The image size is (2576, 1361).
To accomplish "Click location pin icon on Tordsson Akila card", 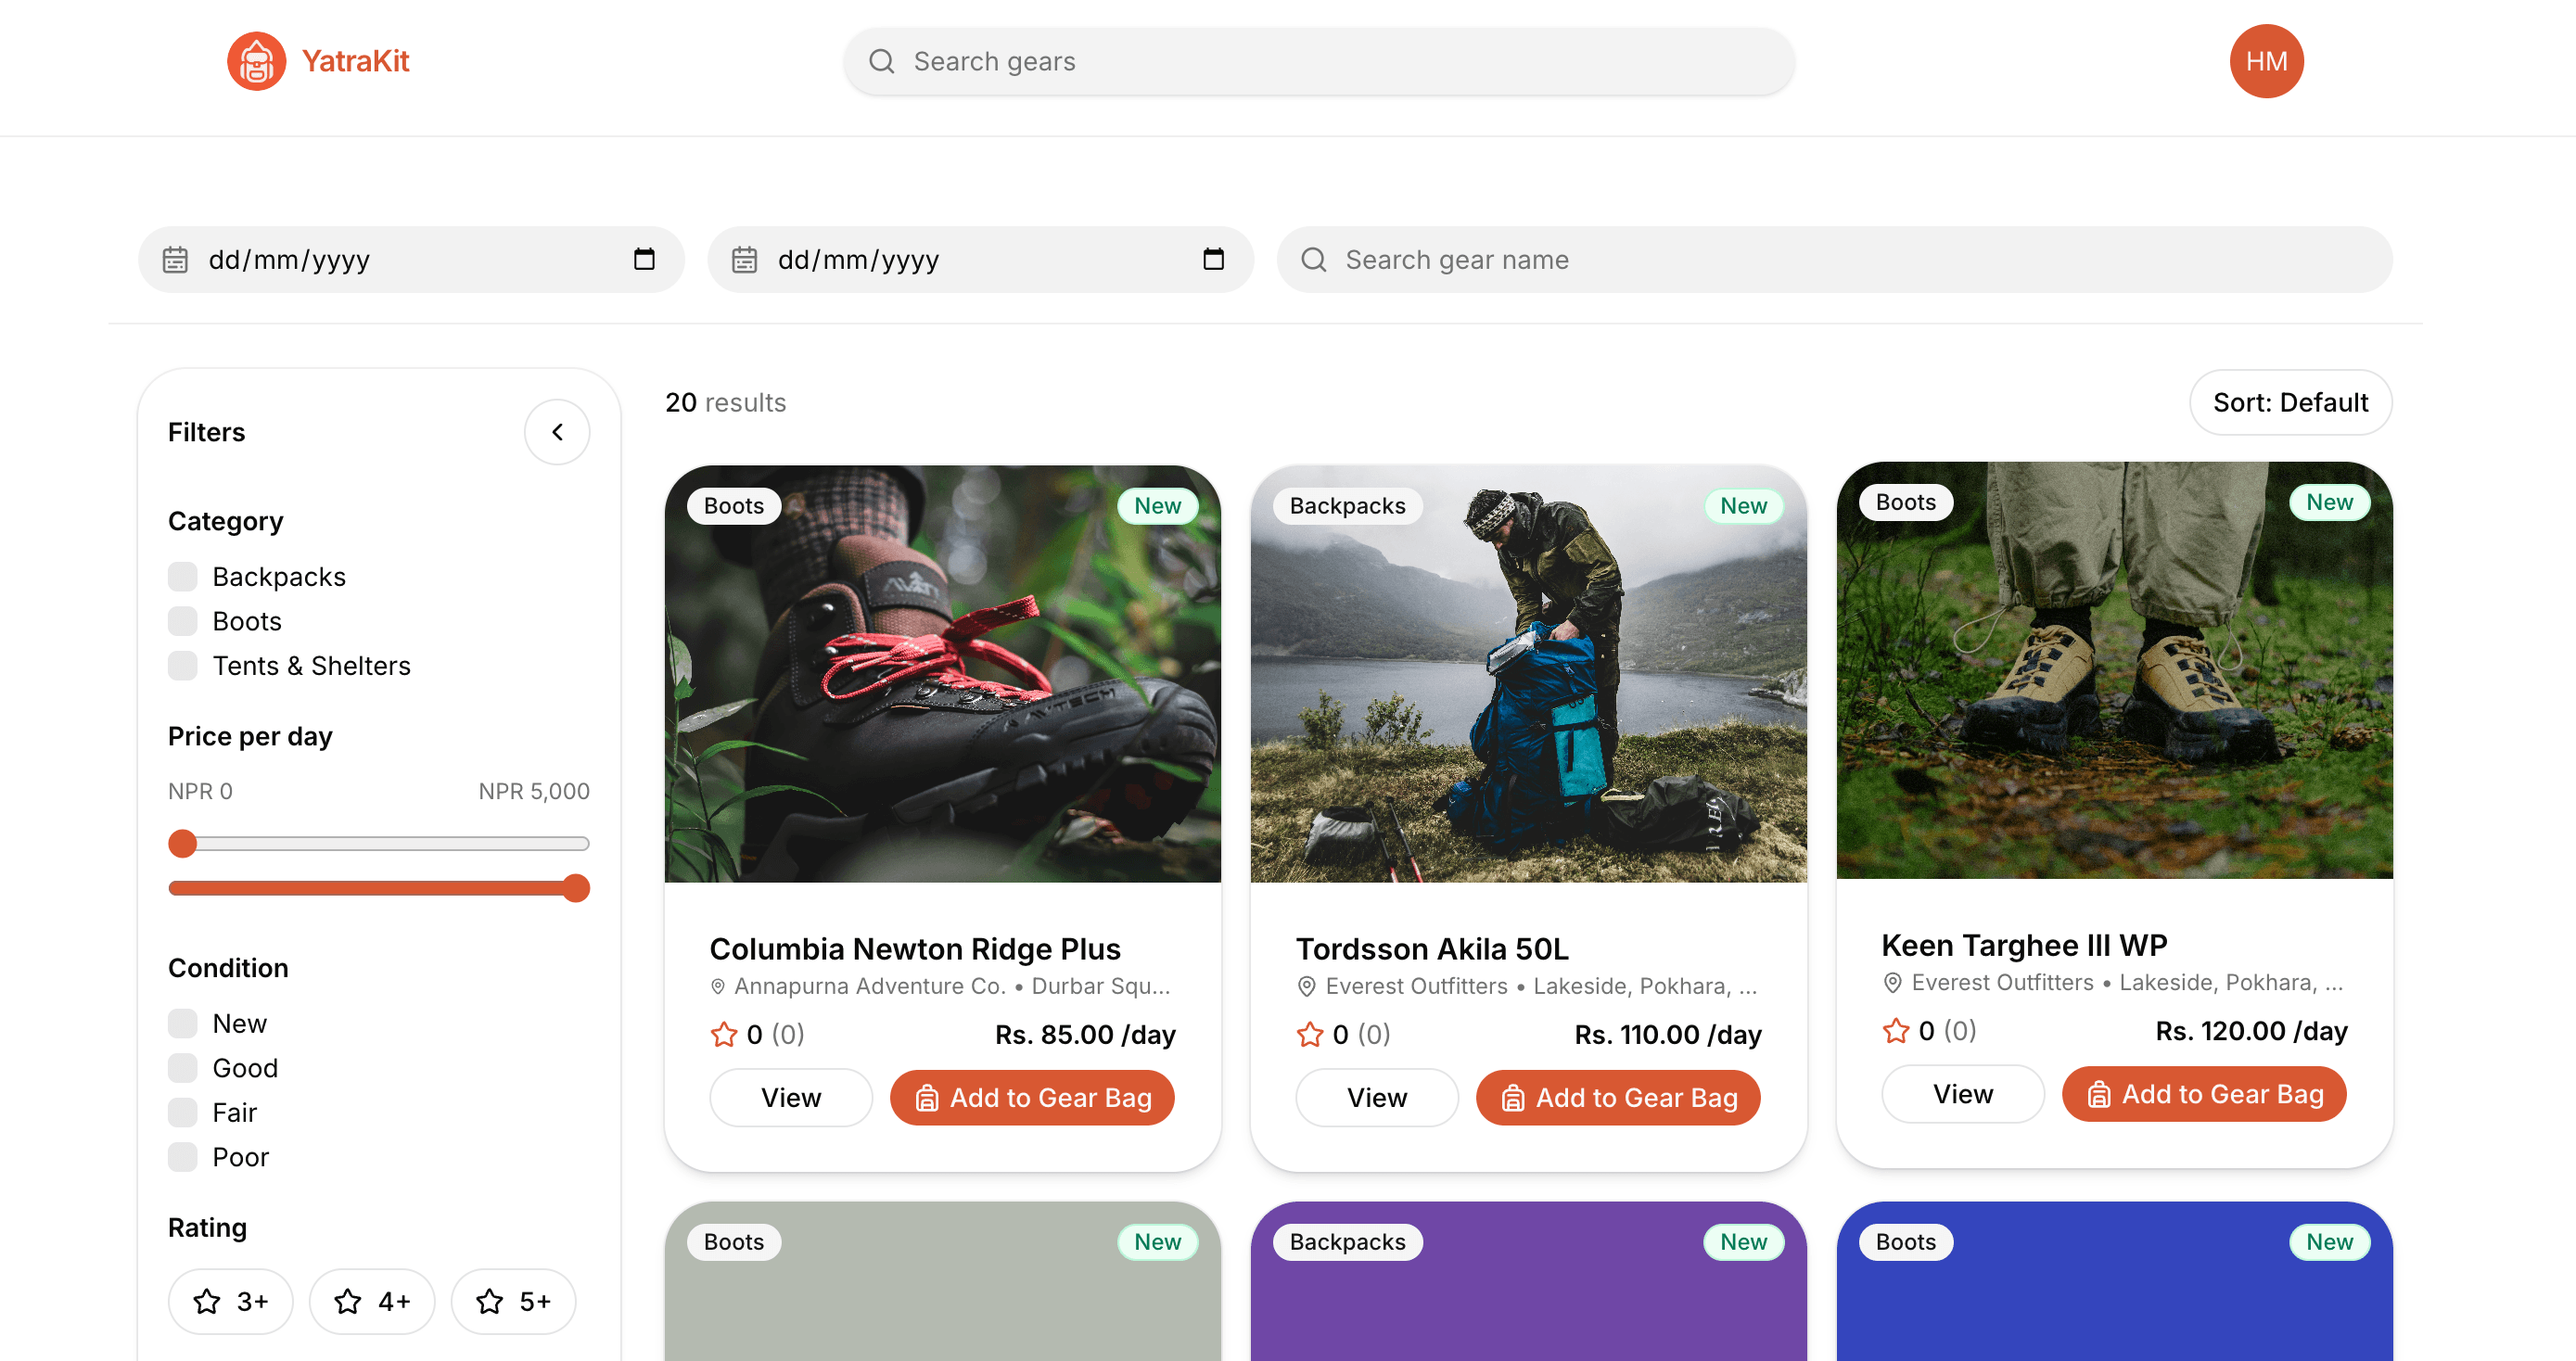I will click(1305, 986).
